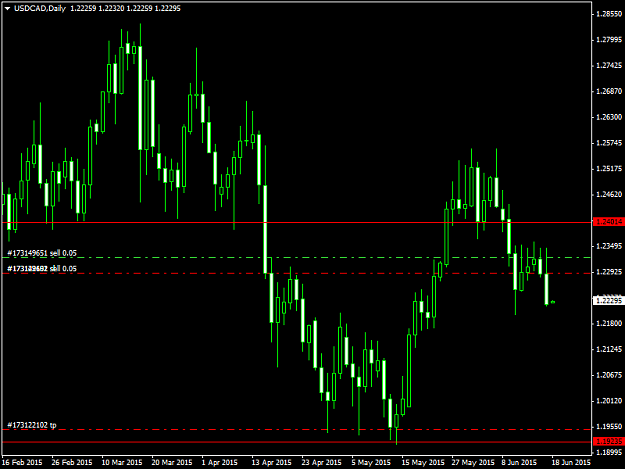Click the 16 Feb 2015 date label

tap(22, 463)
